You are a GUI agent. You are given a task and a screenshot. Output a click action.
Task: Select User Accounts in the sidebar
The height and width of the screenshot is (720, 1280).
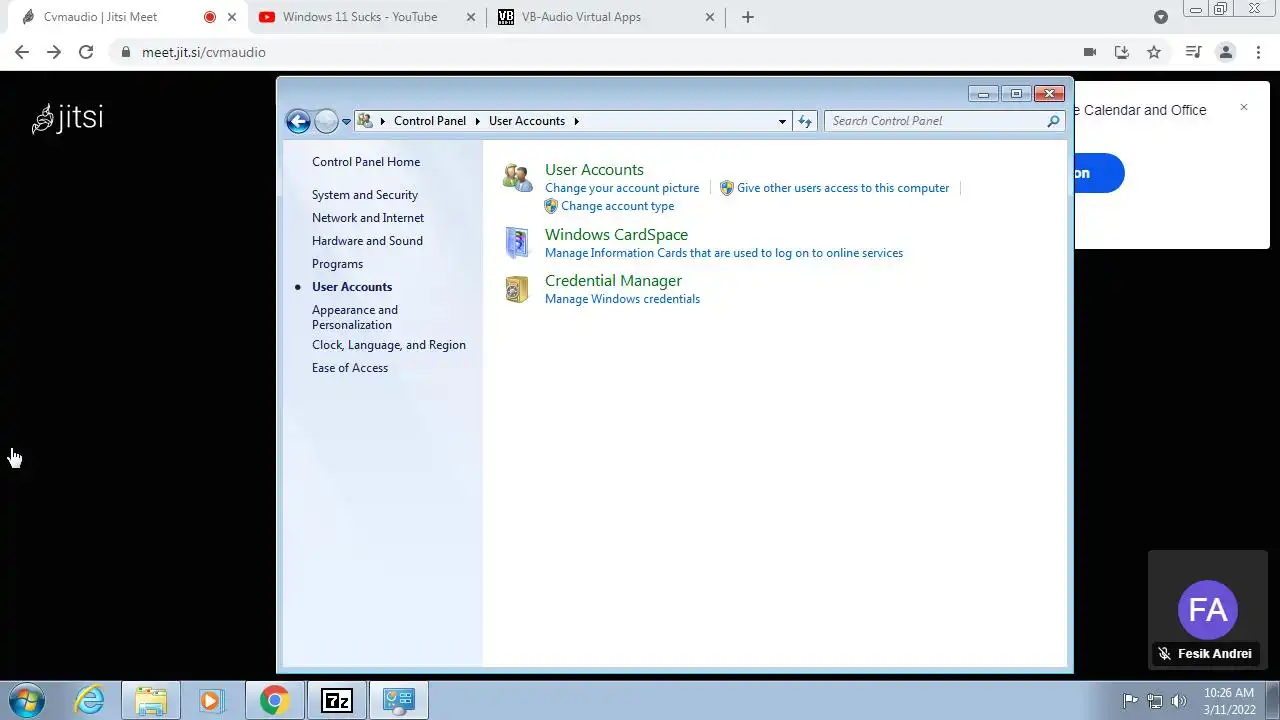[352, 287]
